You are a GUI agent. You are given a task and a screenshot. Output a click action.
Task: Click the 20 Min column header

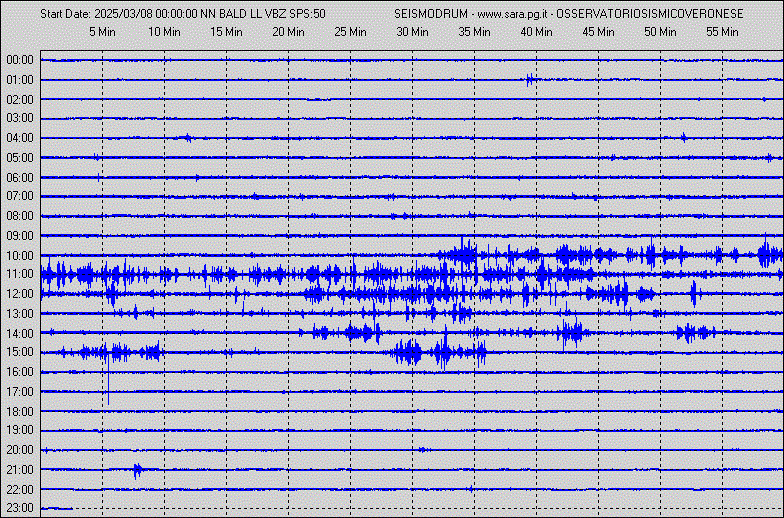[x=288, y=32]
